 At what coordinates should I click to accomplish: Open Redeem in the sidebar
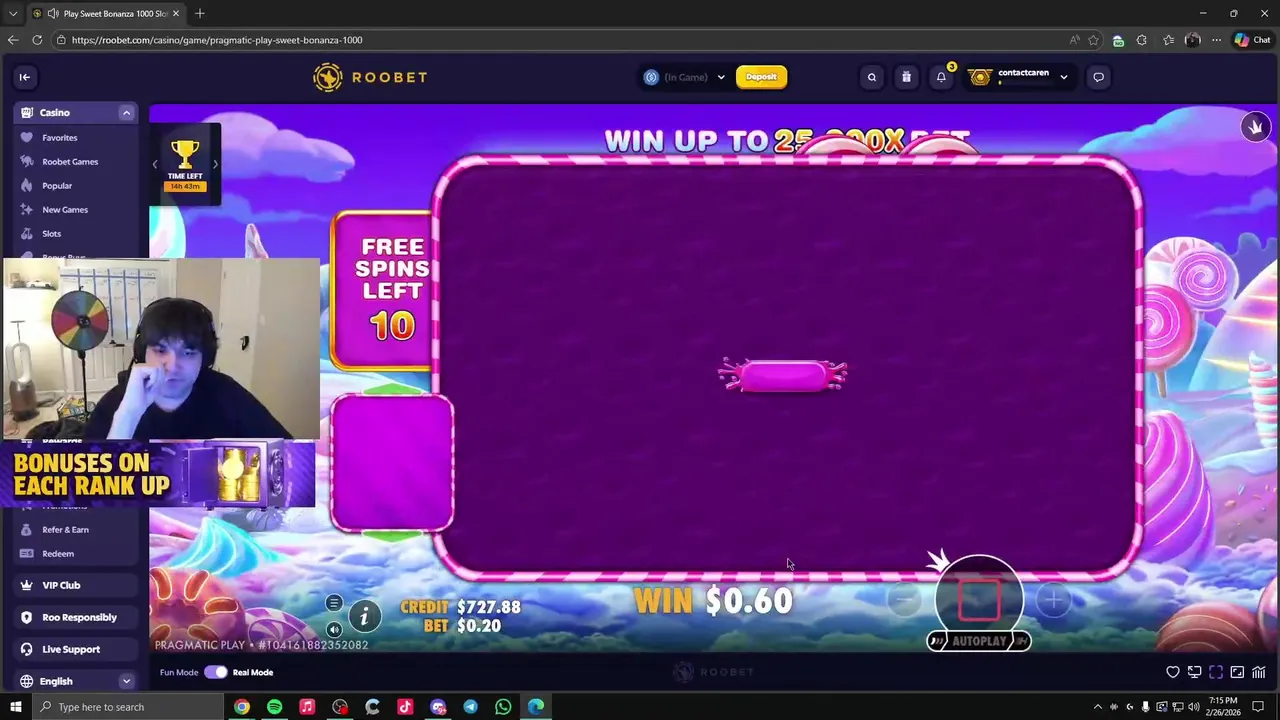click(x=58, y=554)
